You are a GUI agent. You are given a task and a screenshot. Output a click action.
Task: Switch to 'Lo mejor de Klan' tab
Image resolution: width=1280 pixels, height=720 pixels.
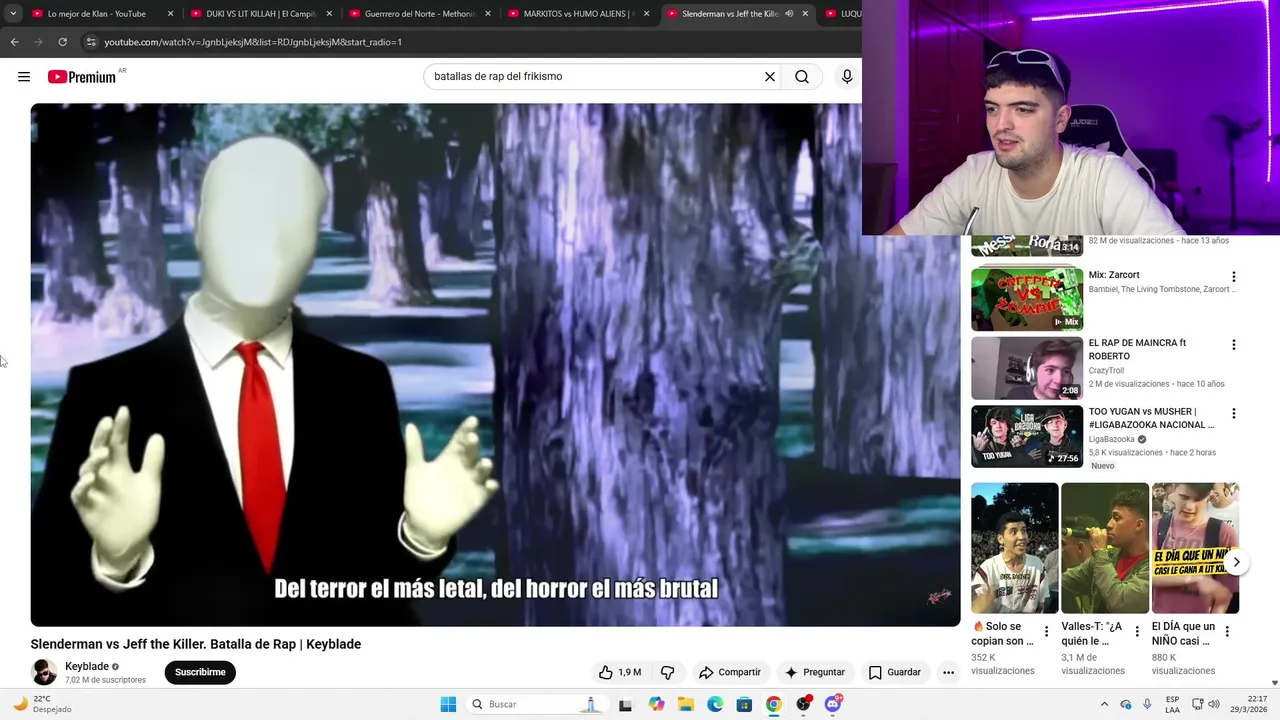97,14
